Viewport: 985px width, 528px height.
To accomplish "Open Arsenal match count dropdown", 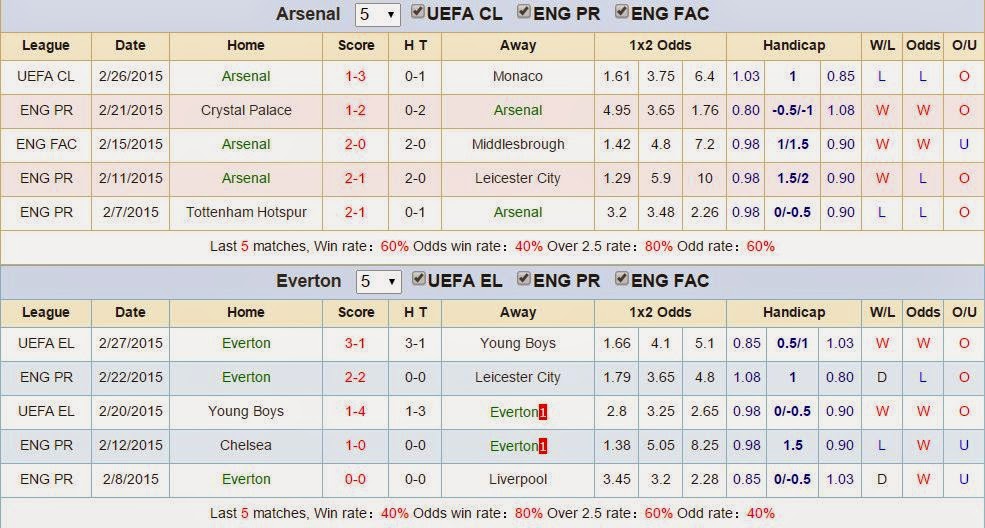I will 378,14.
